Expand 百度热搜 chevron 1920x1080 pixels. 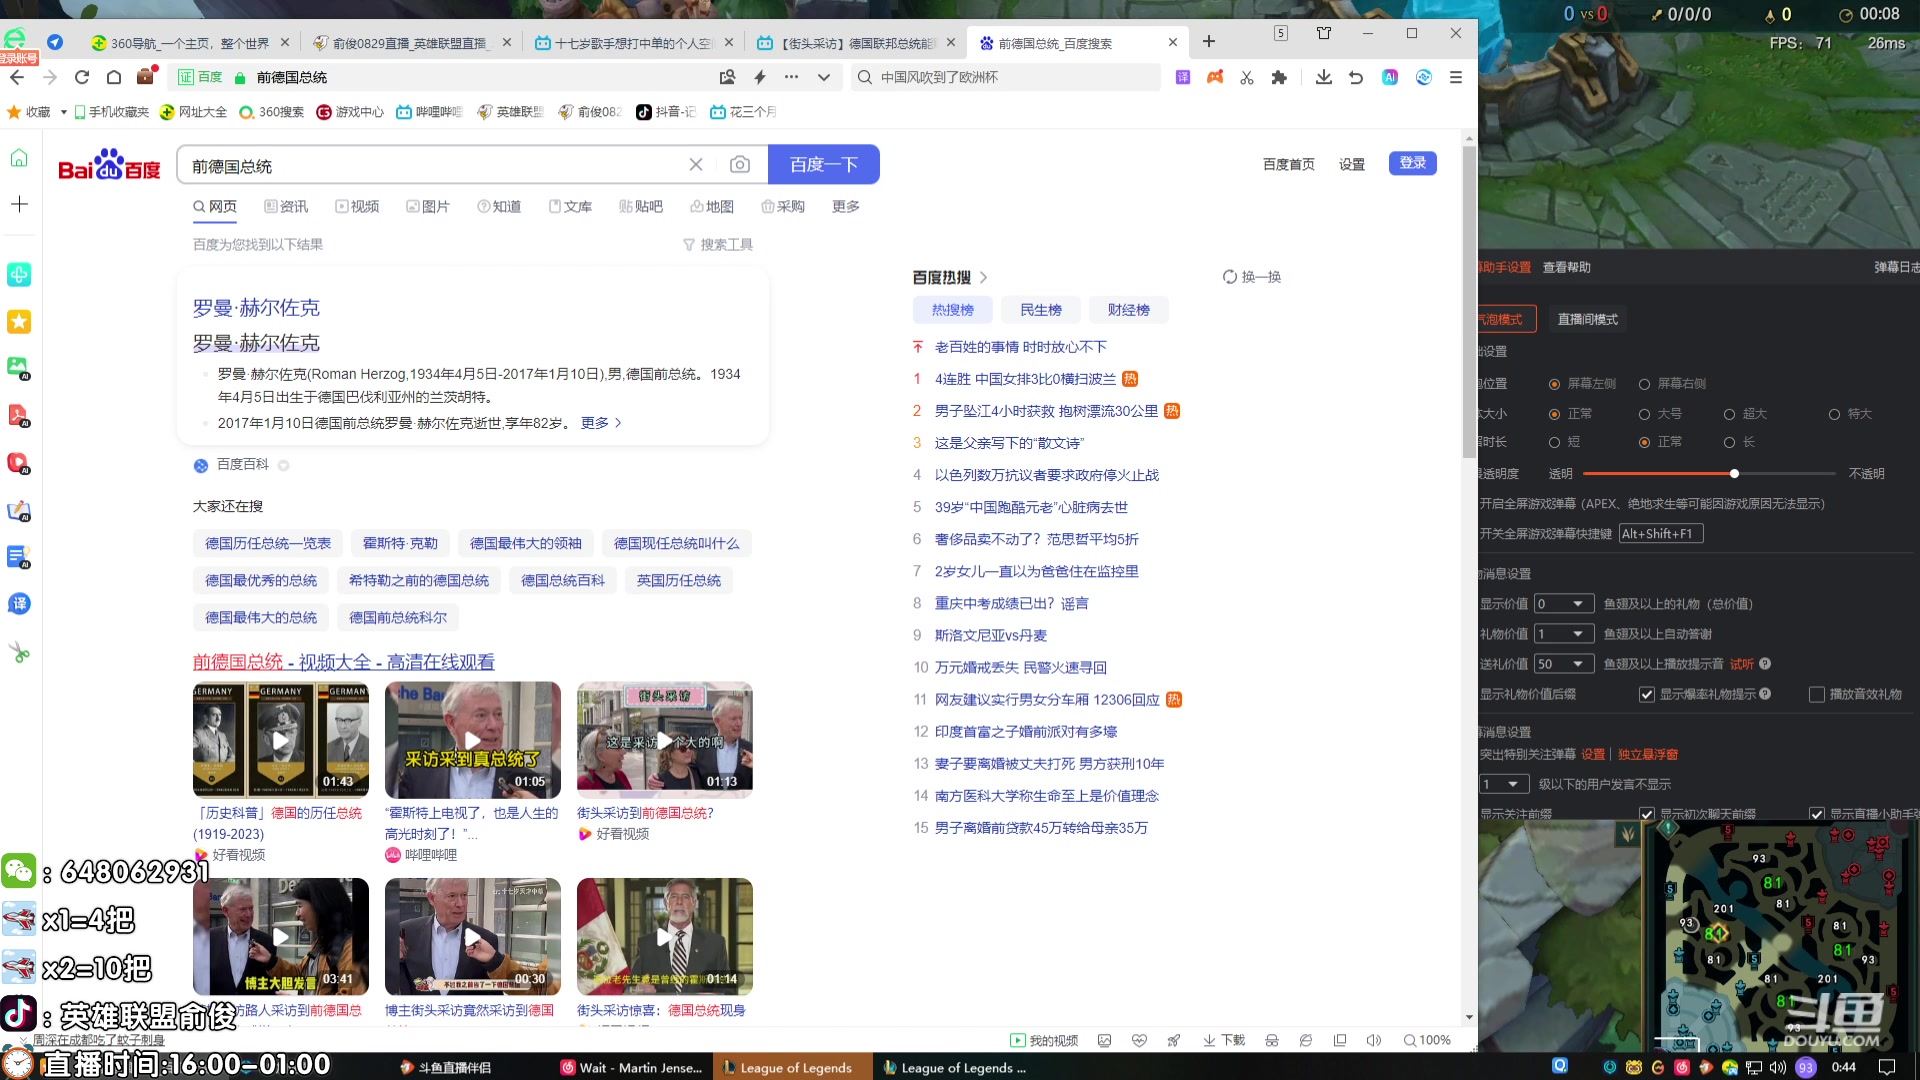(x=983, y=277)
